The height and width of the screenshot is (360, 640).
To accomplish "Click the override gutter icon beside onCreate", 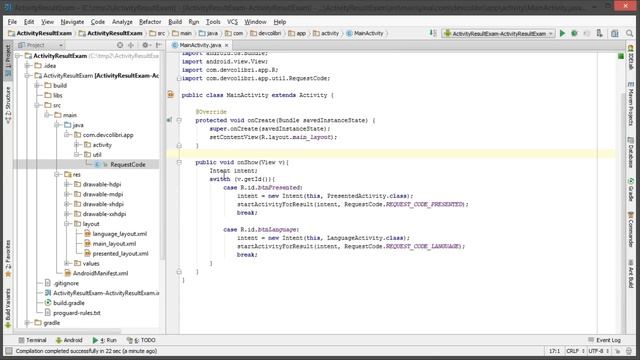I will click(169, 120).
